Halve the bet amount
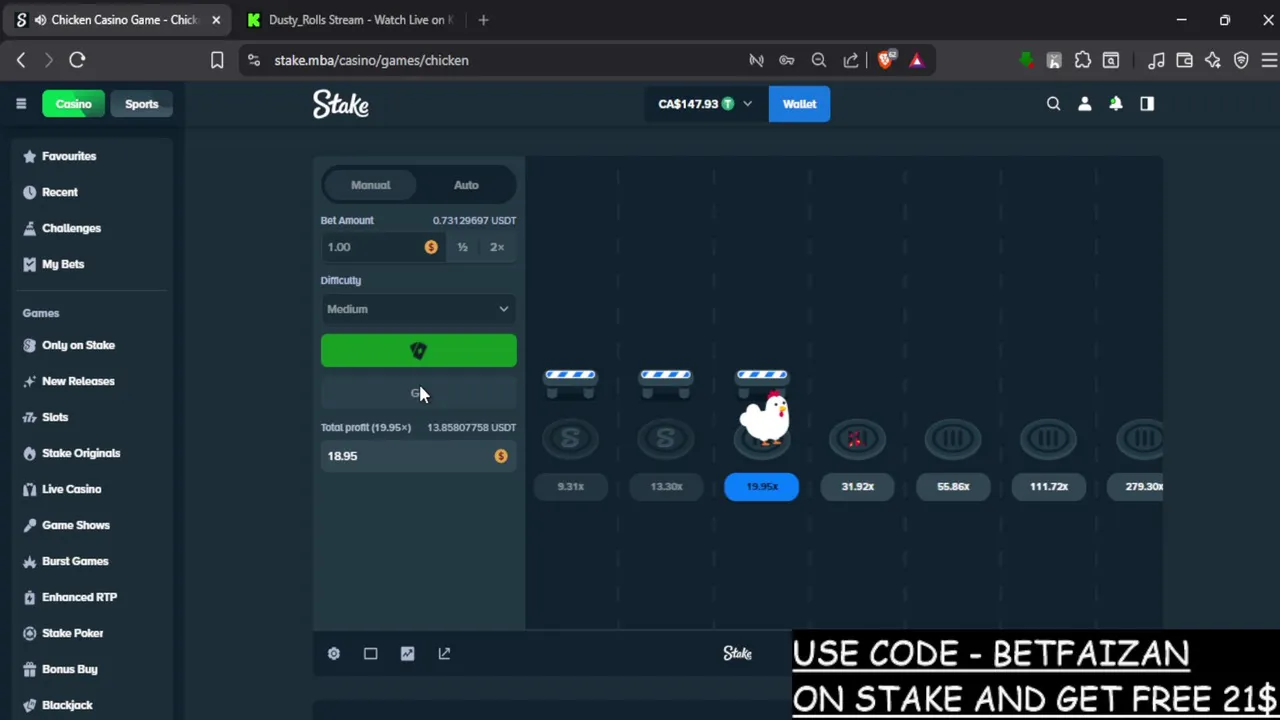 [462, 247]
